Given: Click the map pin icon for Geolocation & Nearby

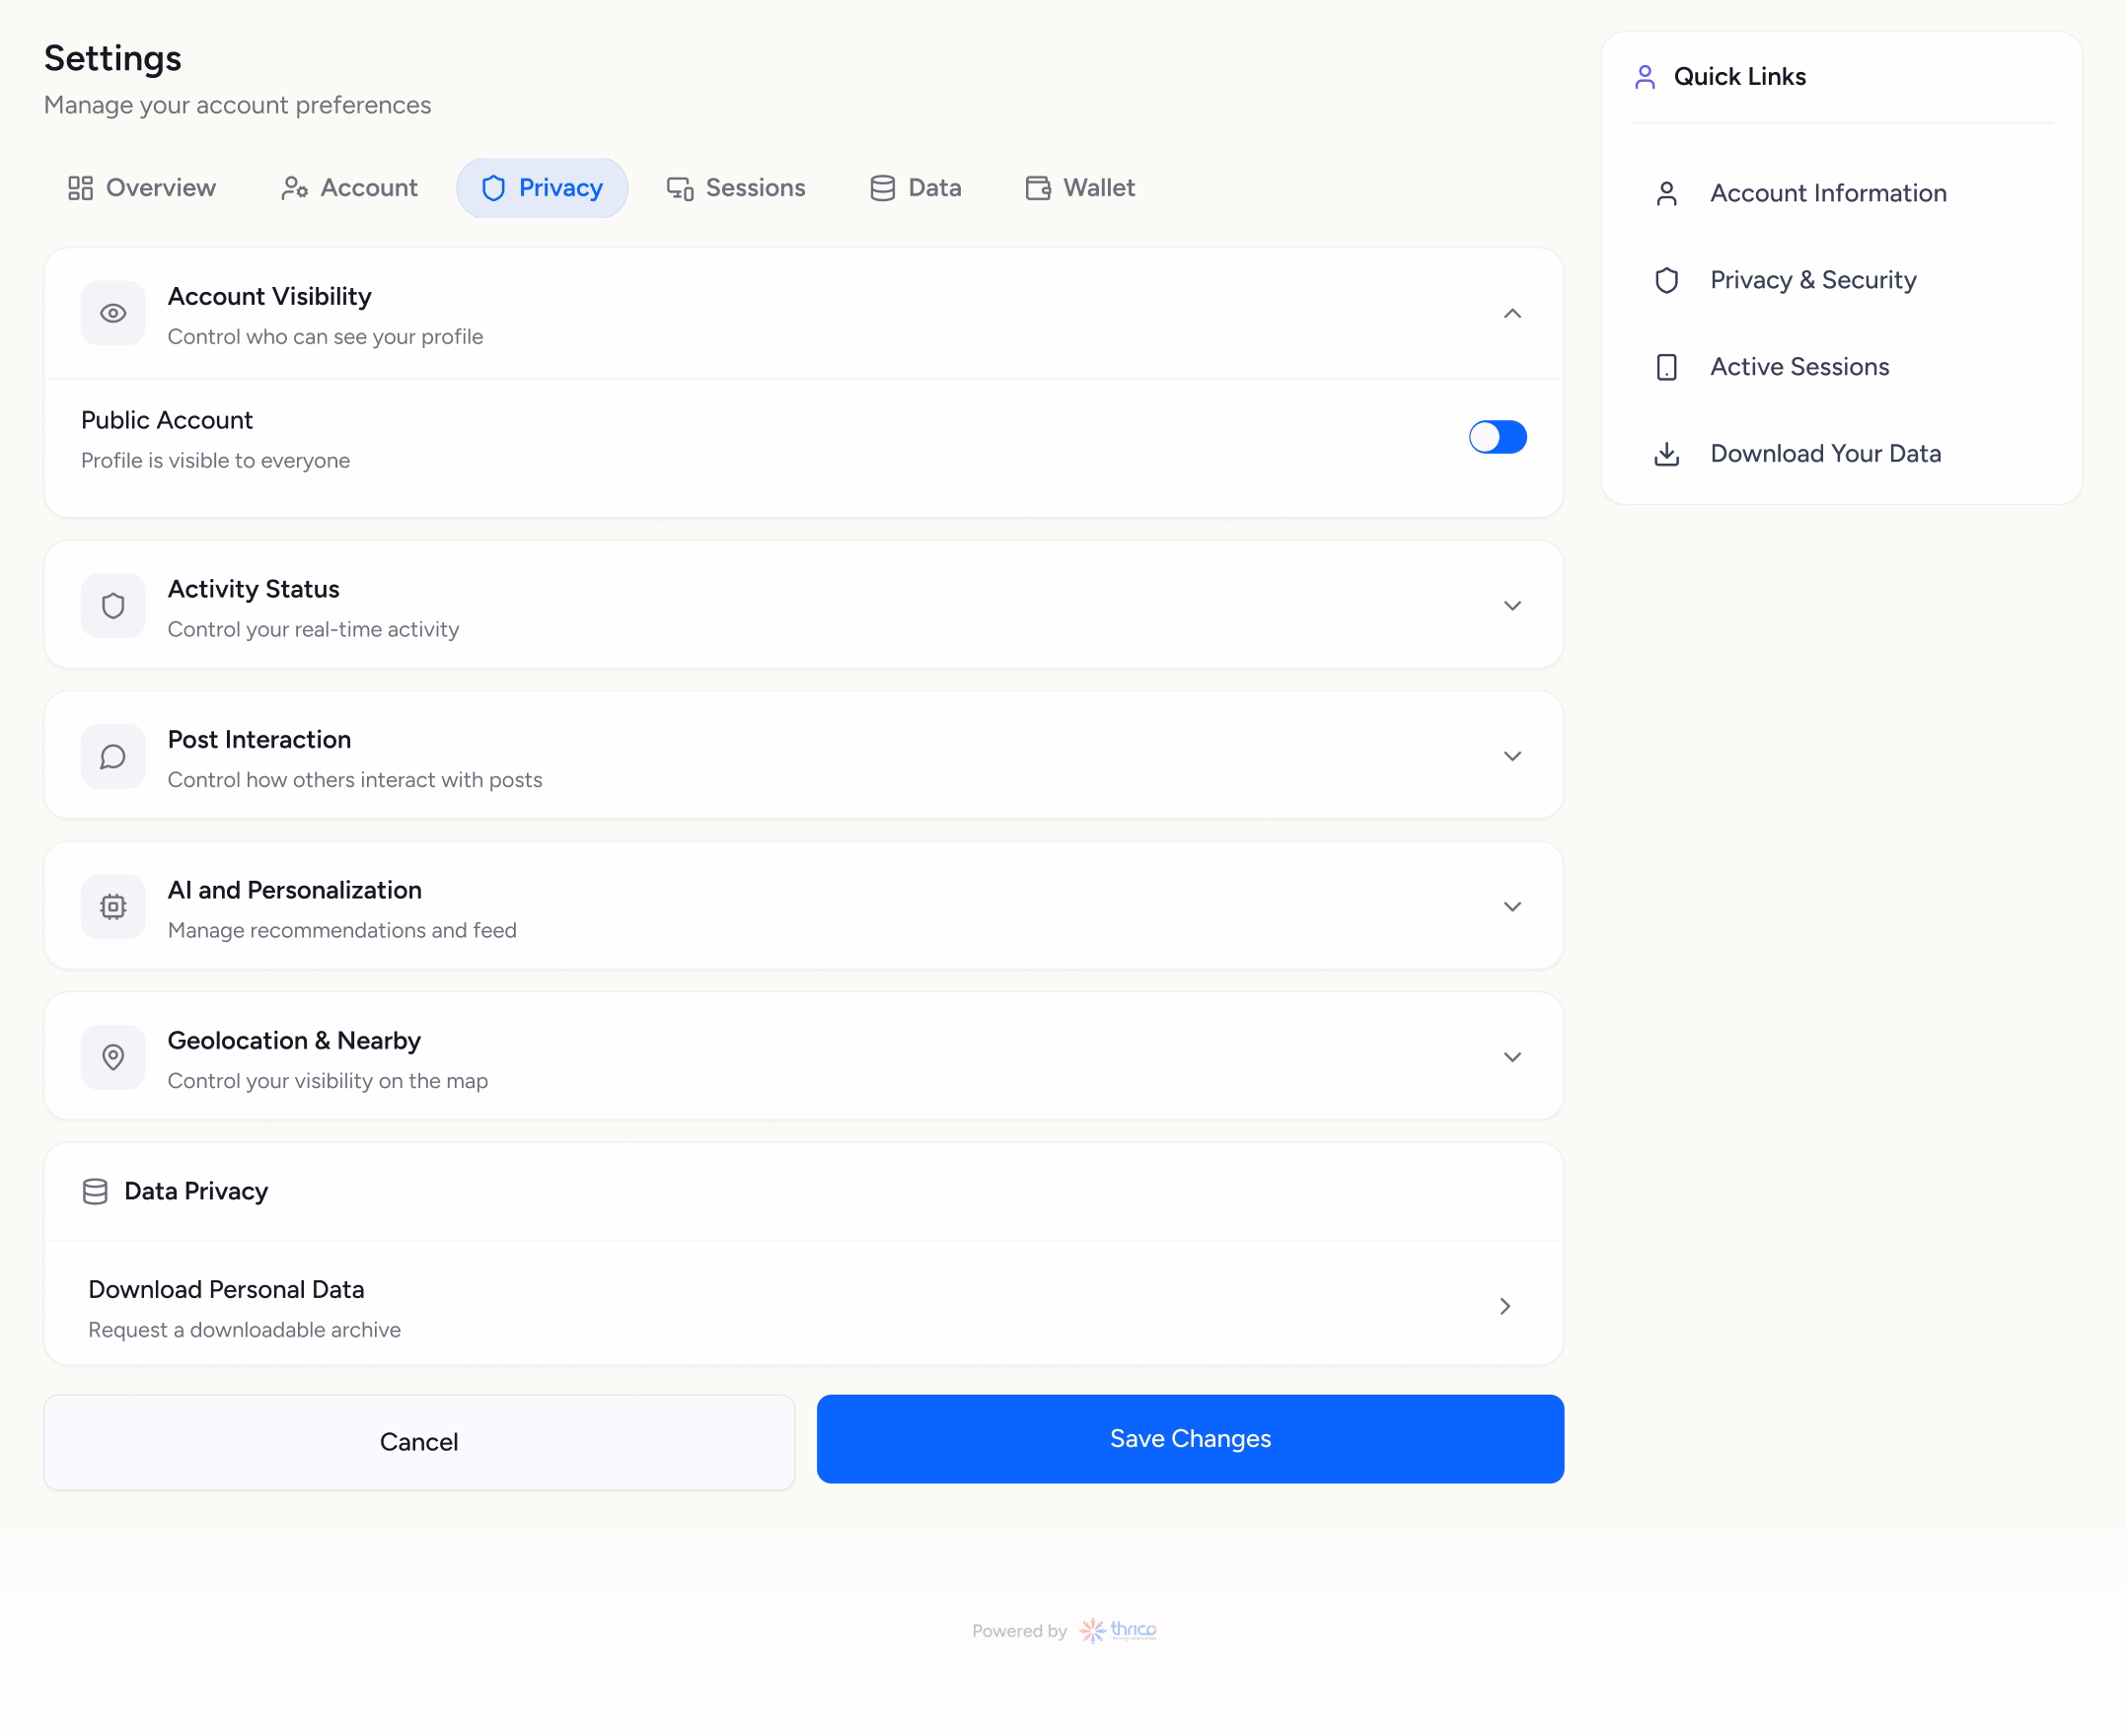Looking at the screenshot, I should 113,1057.
